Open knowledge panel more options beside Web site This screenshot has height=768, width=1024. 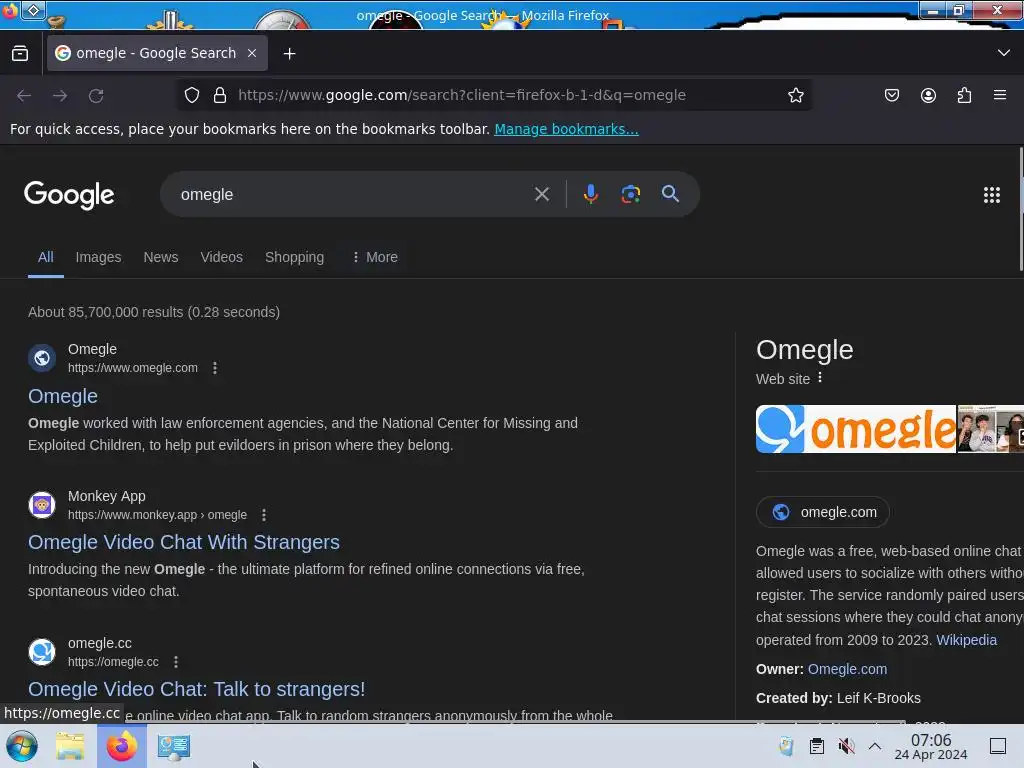pos(820,378)
